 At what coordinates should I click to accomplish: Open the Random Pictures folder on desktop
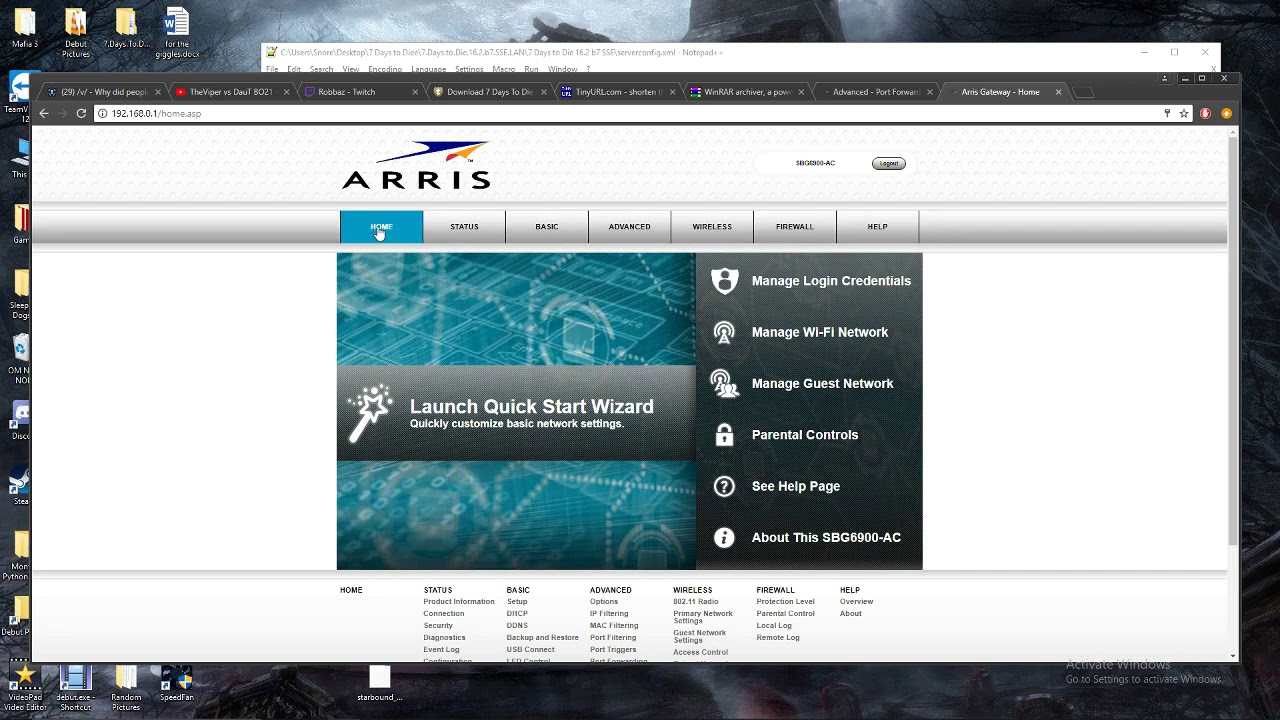coord(126,688)
